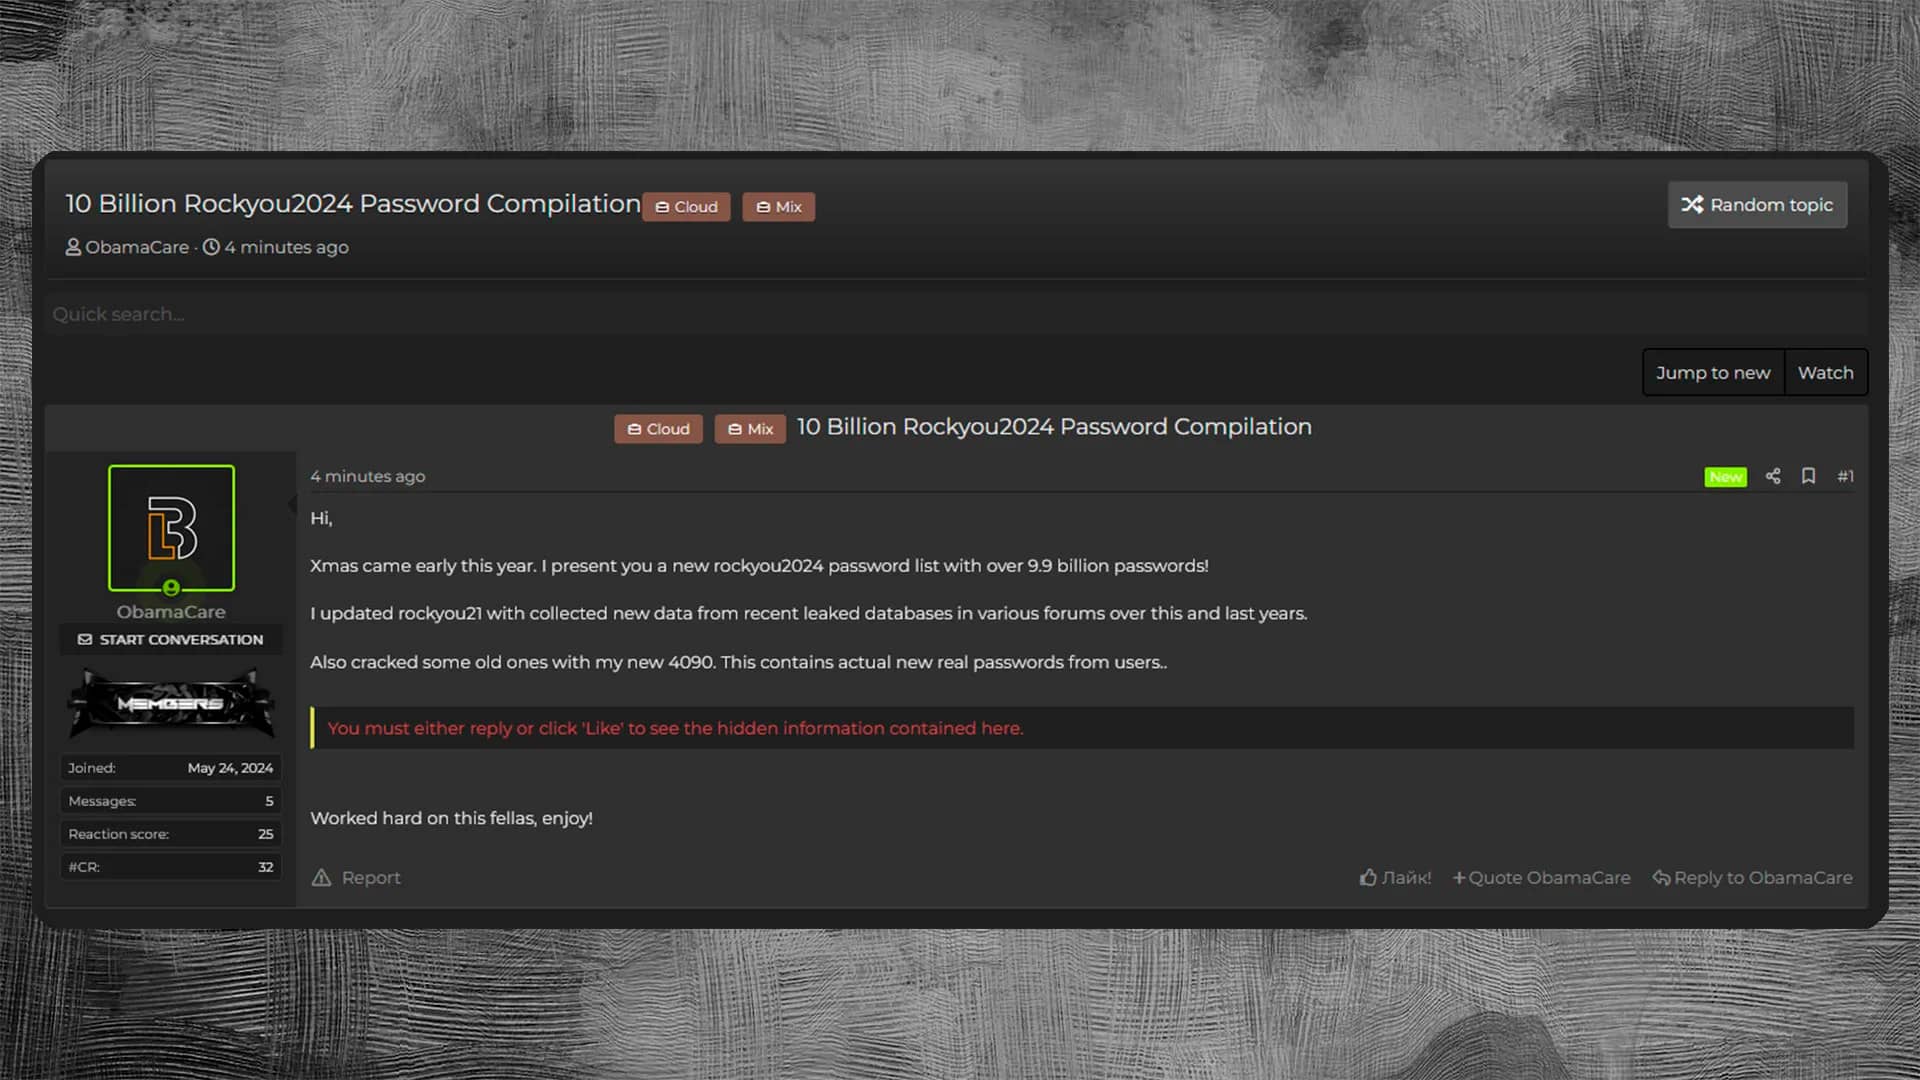
Task: Select the Mix tag in header
Action: pos(778,207)
